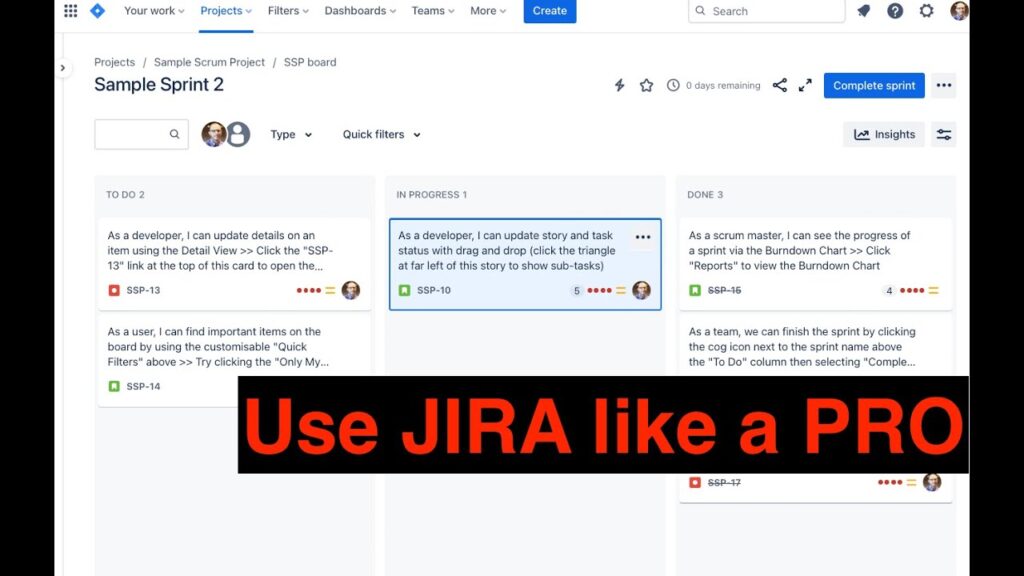1024x576 pixels.
Task: Click the TO DO 2 column header
Action: click(x=125, y=195)
